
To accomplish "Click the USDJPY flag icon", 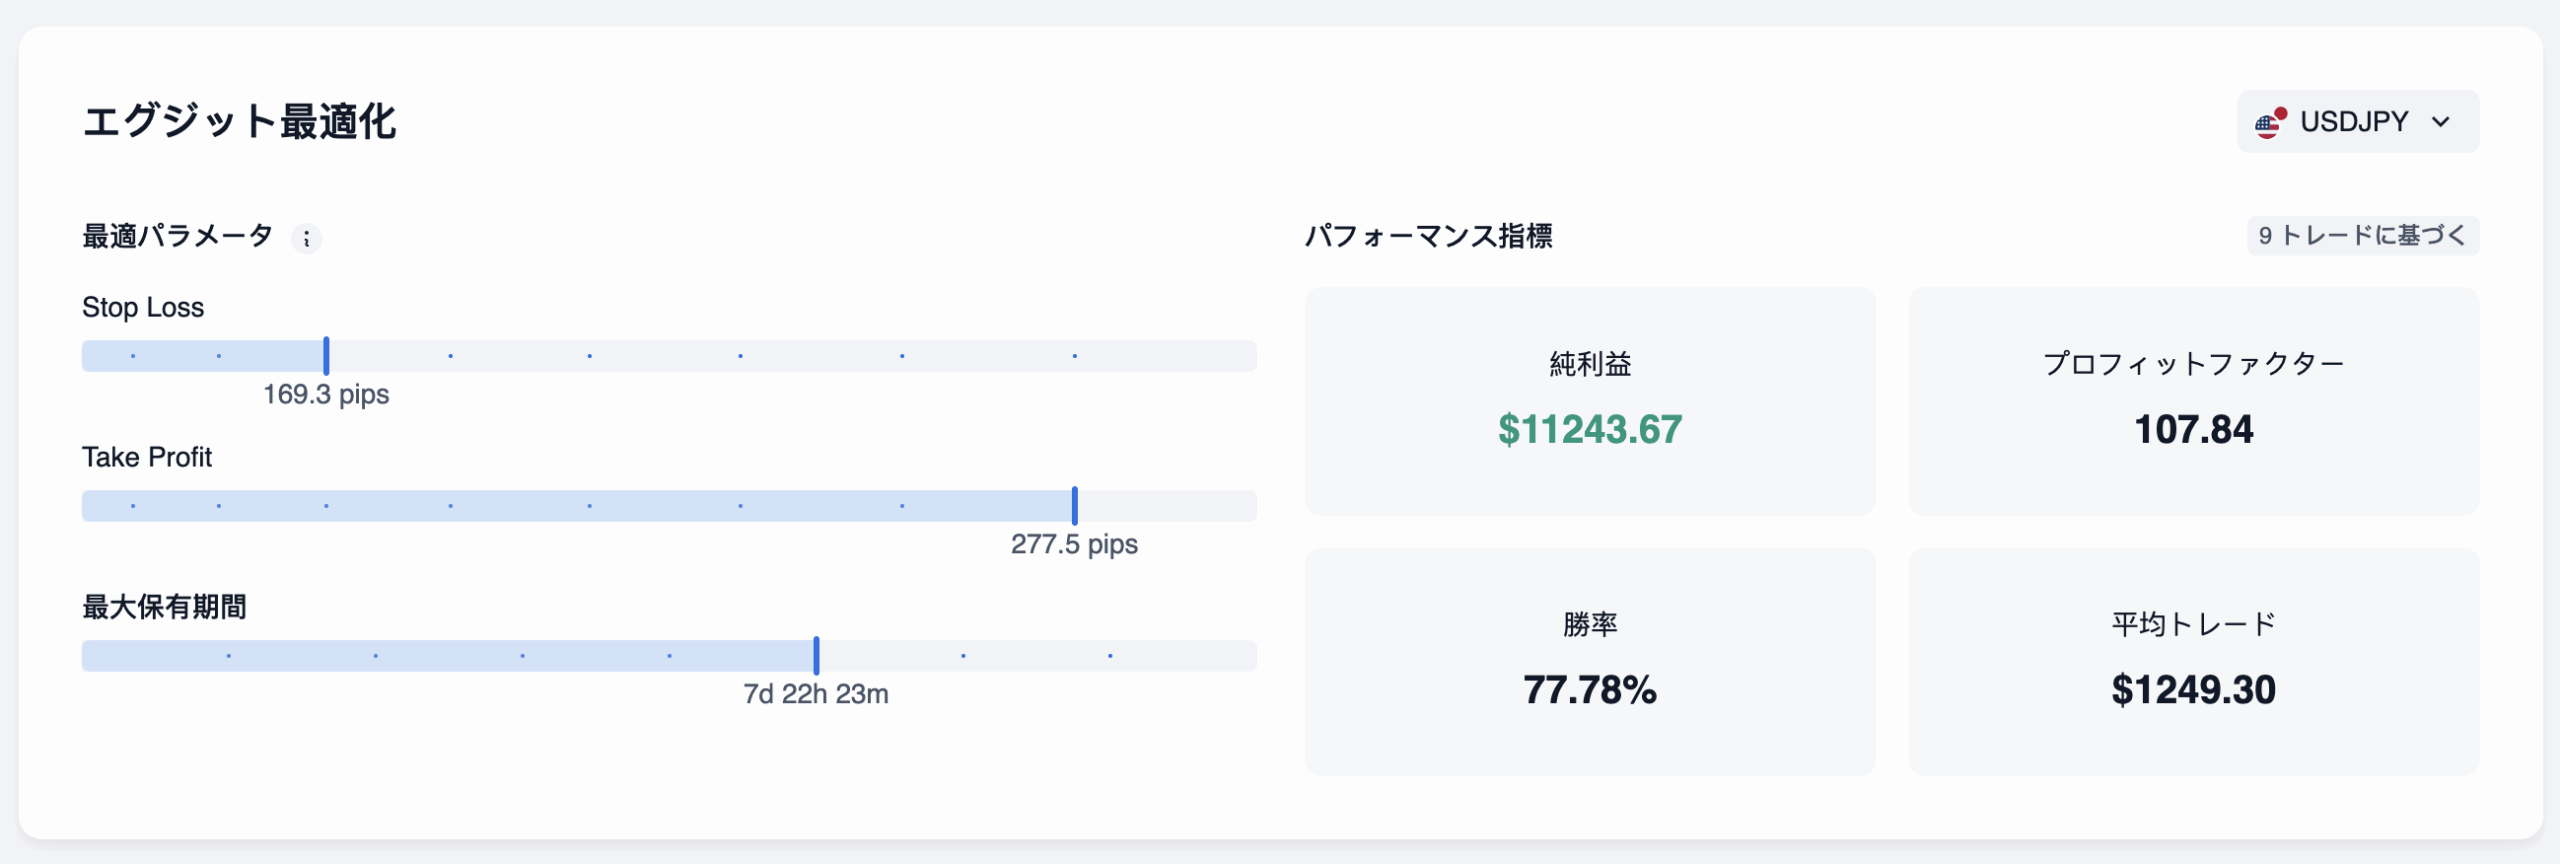I will tap(2270, 123).
